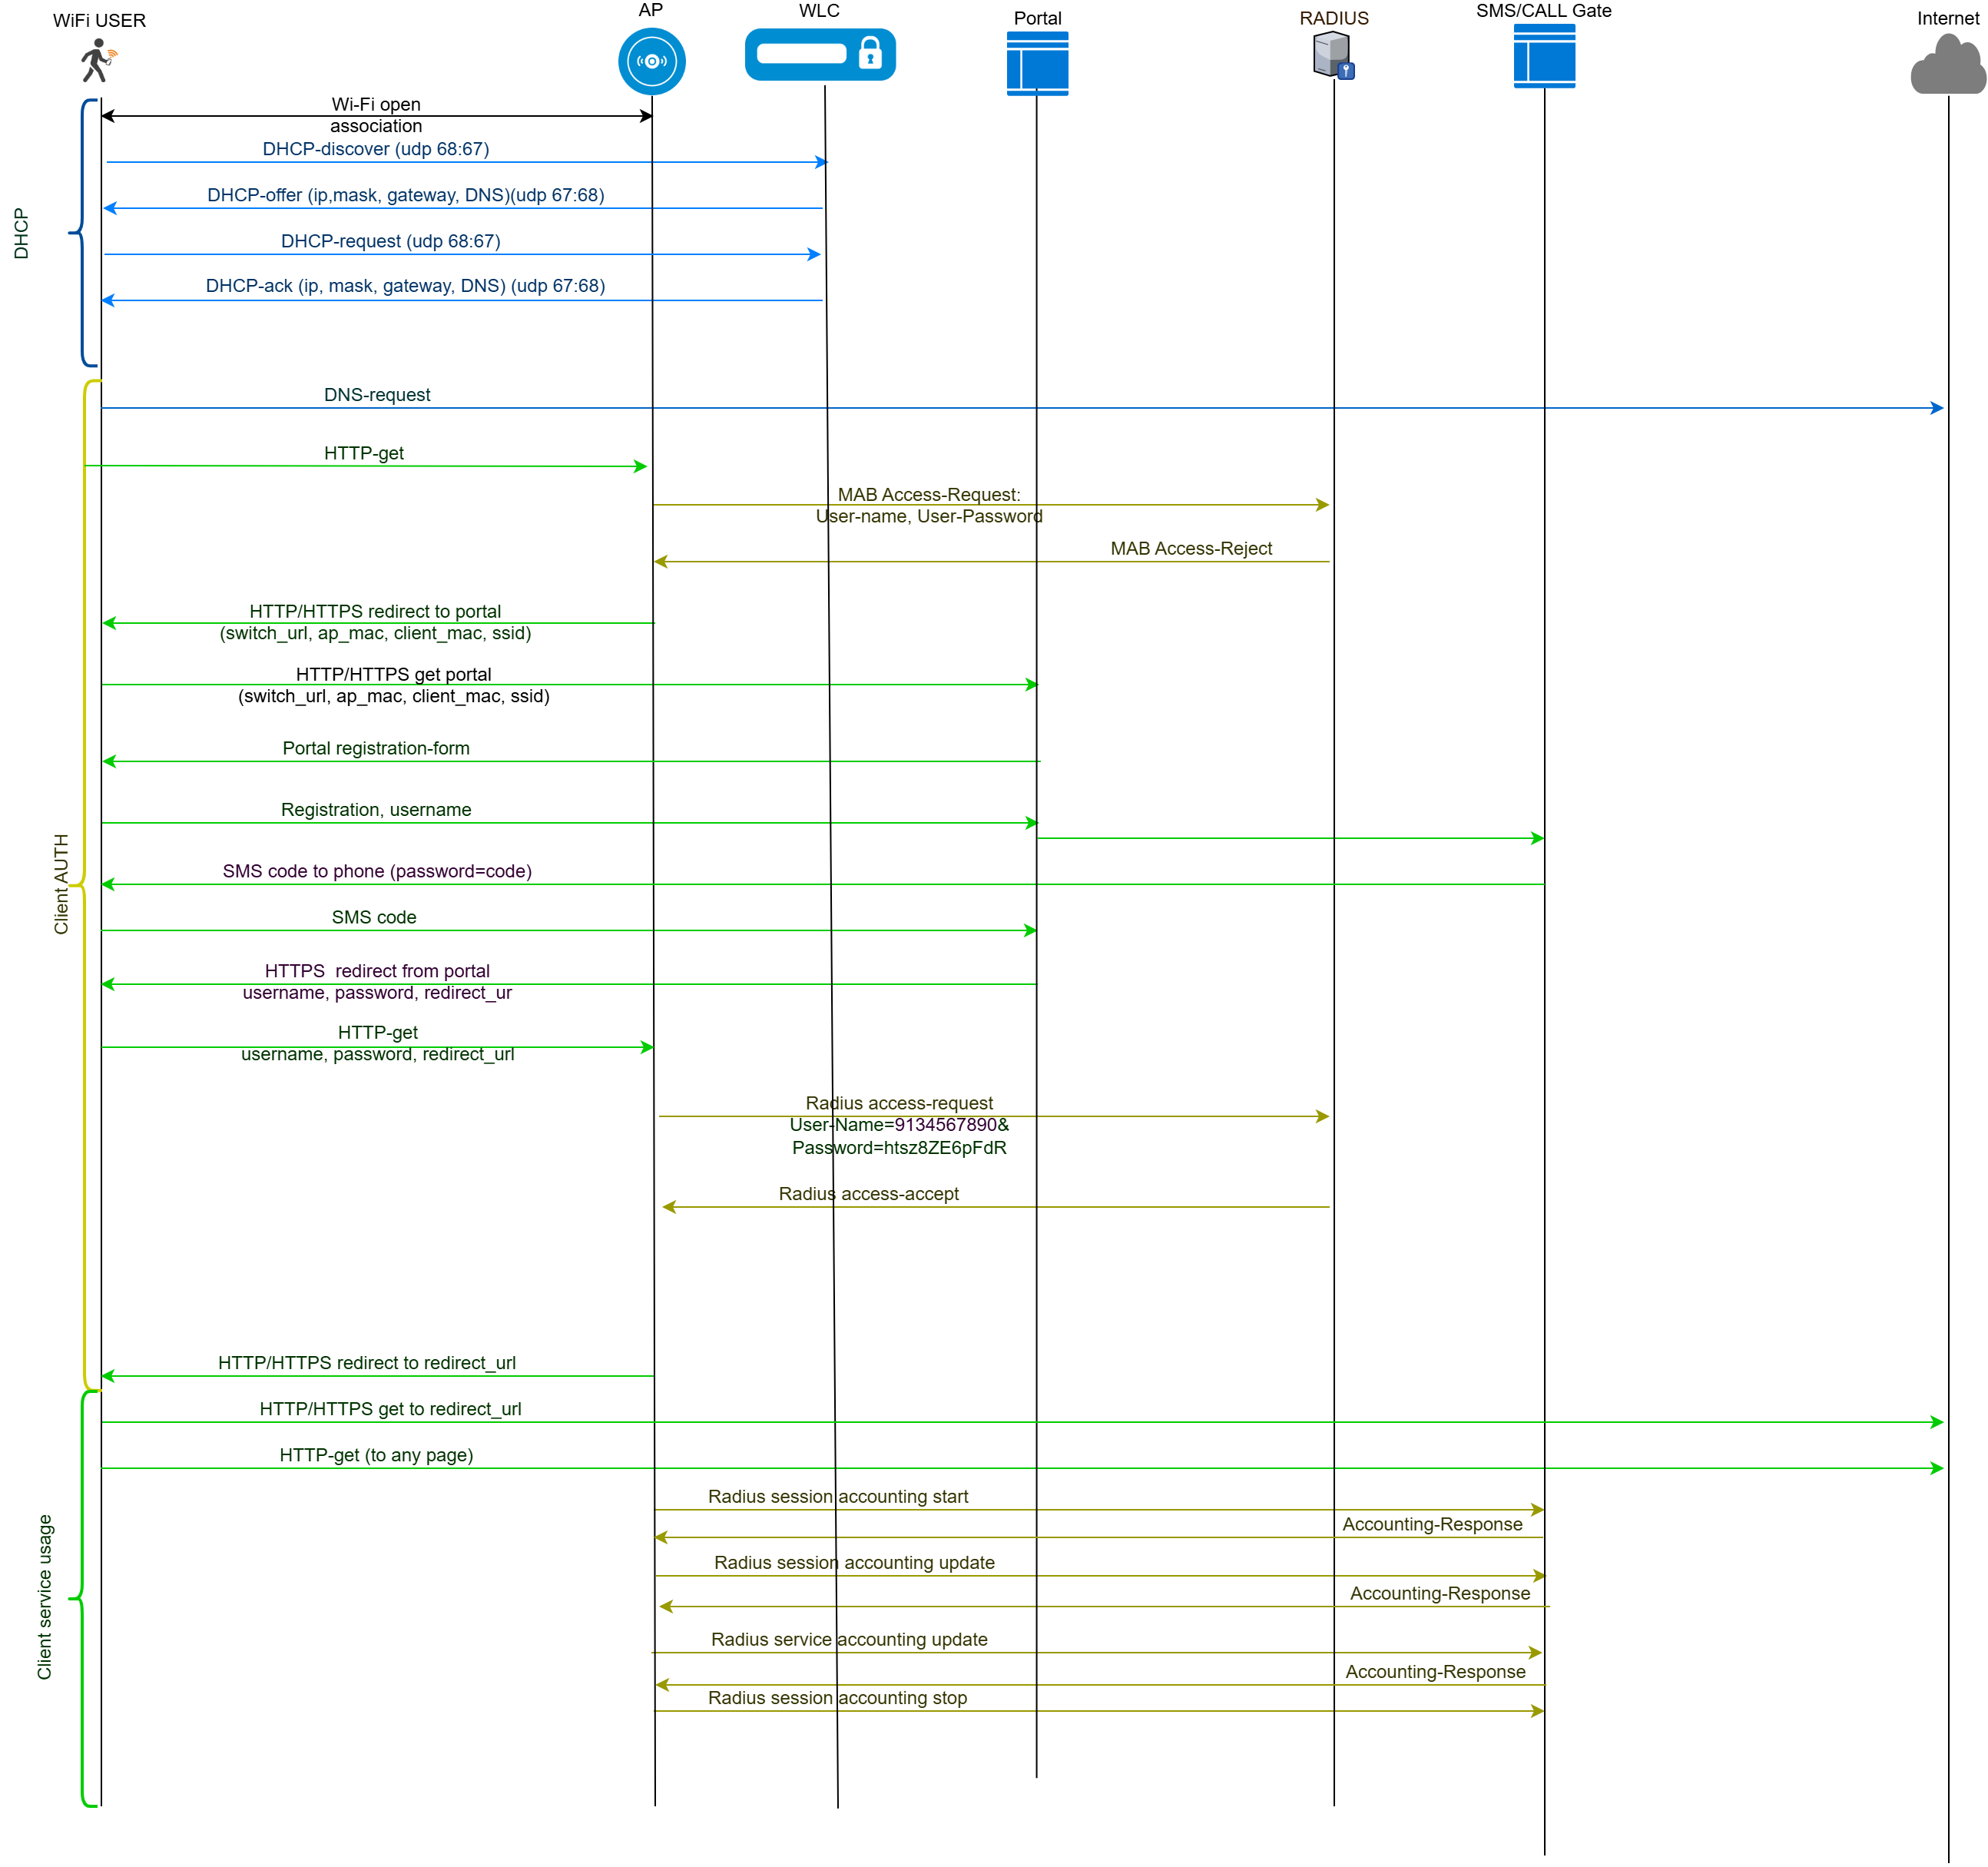
Task: Select the SMS code to phone label
Action: 376,871
